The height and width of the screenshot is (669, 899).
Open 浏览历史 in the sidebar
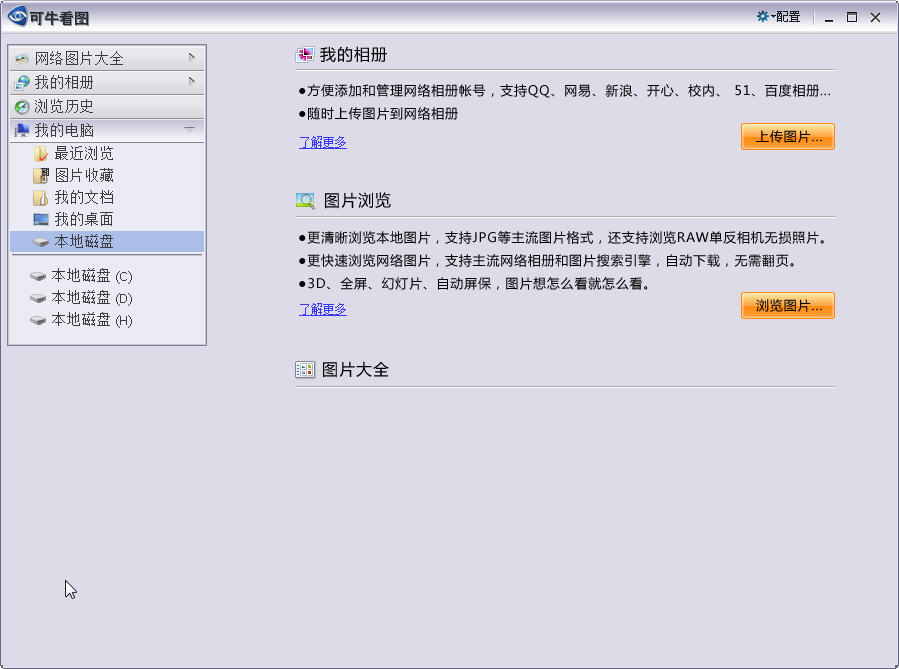click(107, 106)
